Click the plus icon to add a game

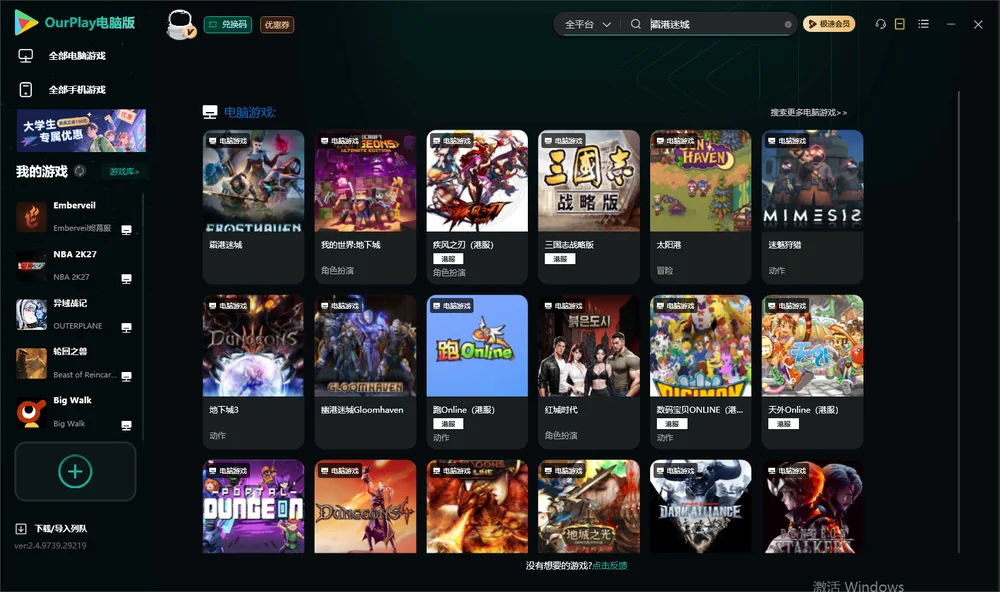pyautogui.click(x=75, y=471)
